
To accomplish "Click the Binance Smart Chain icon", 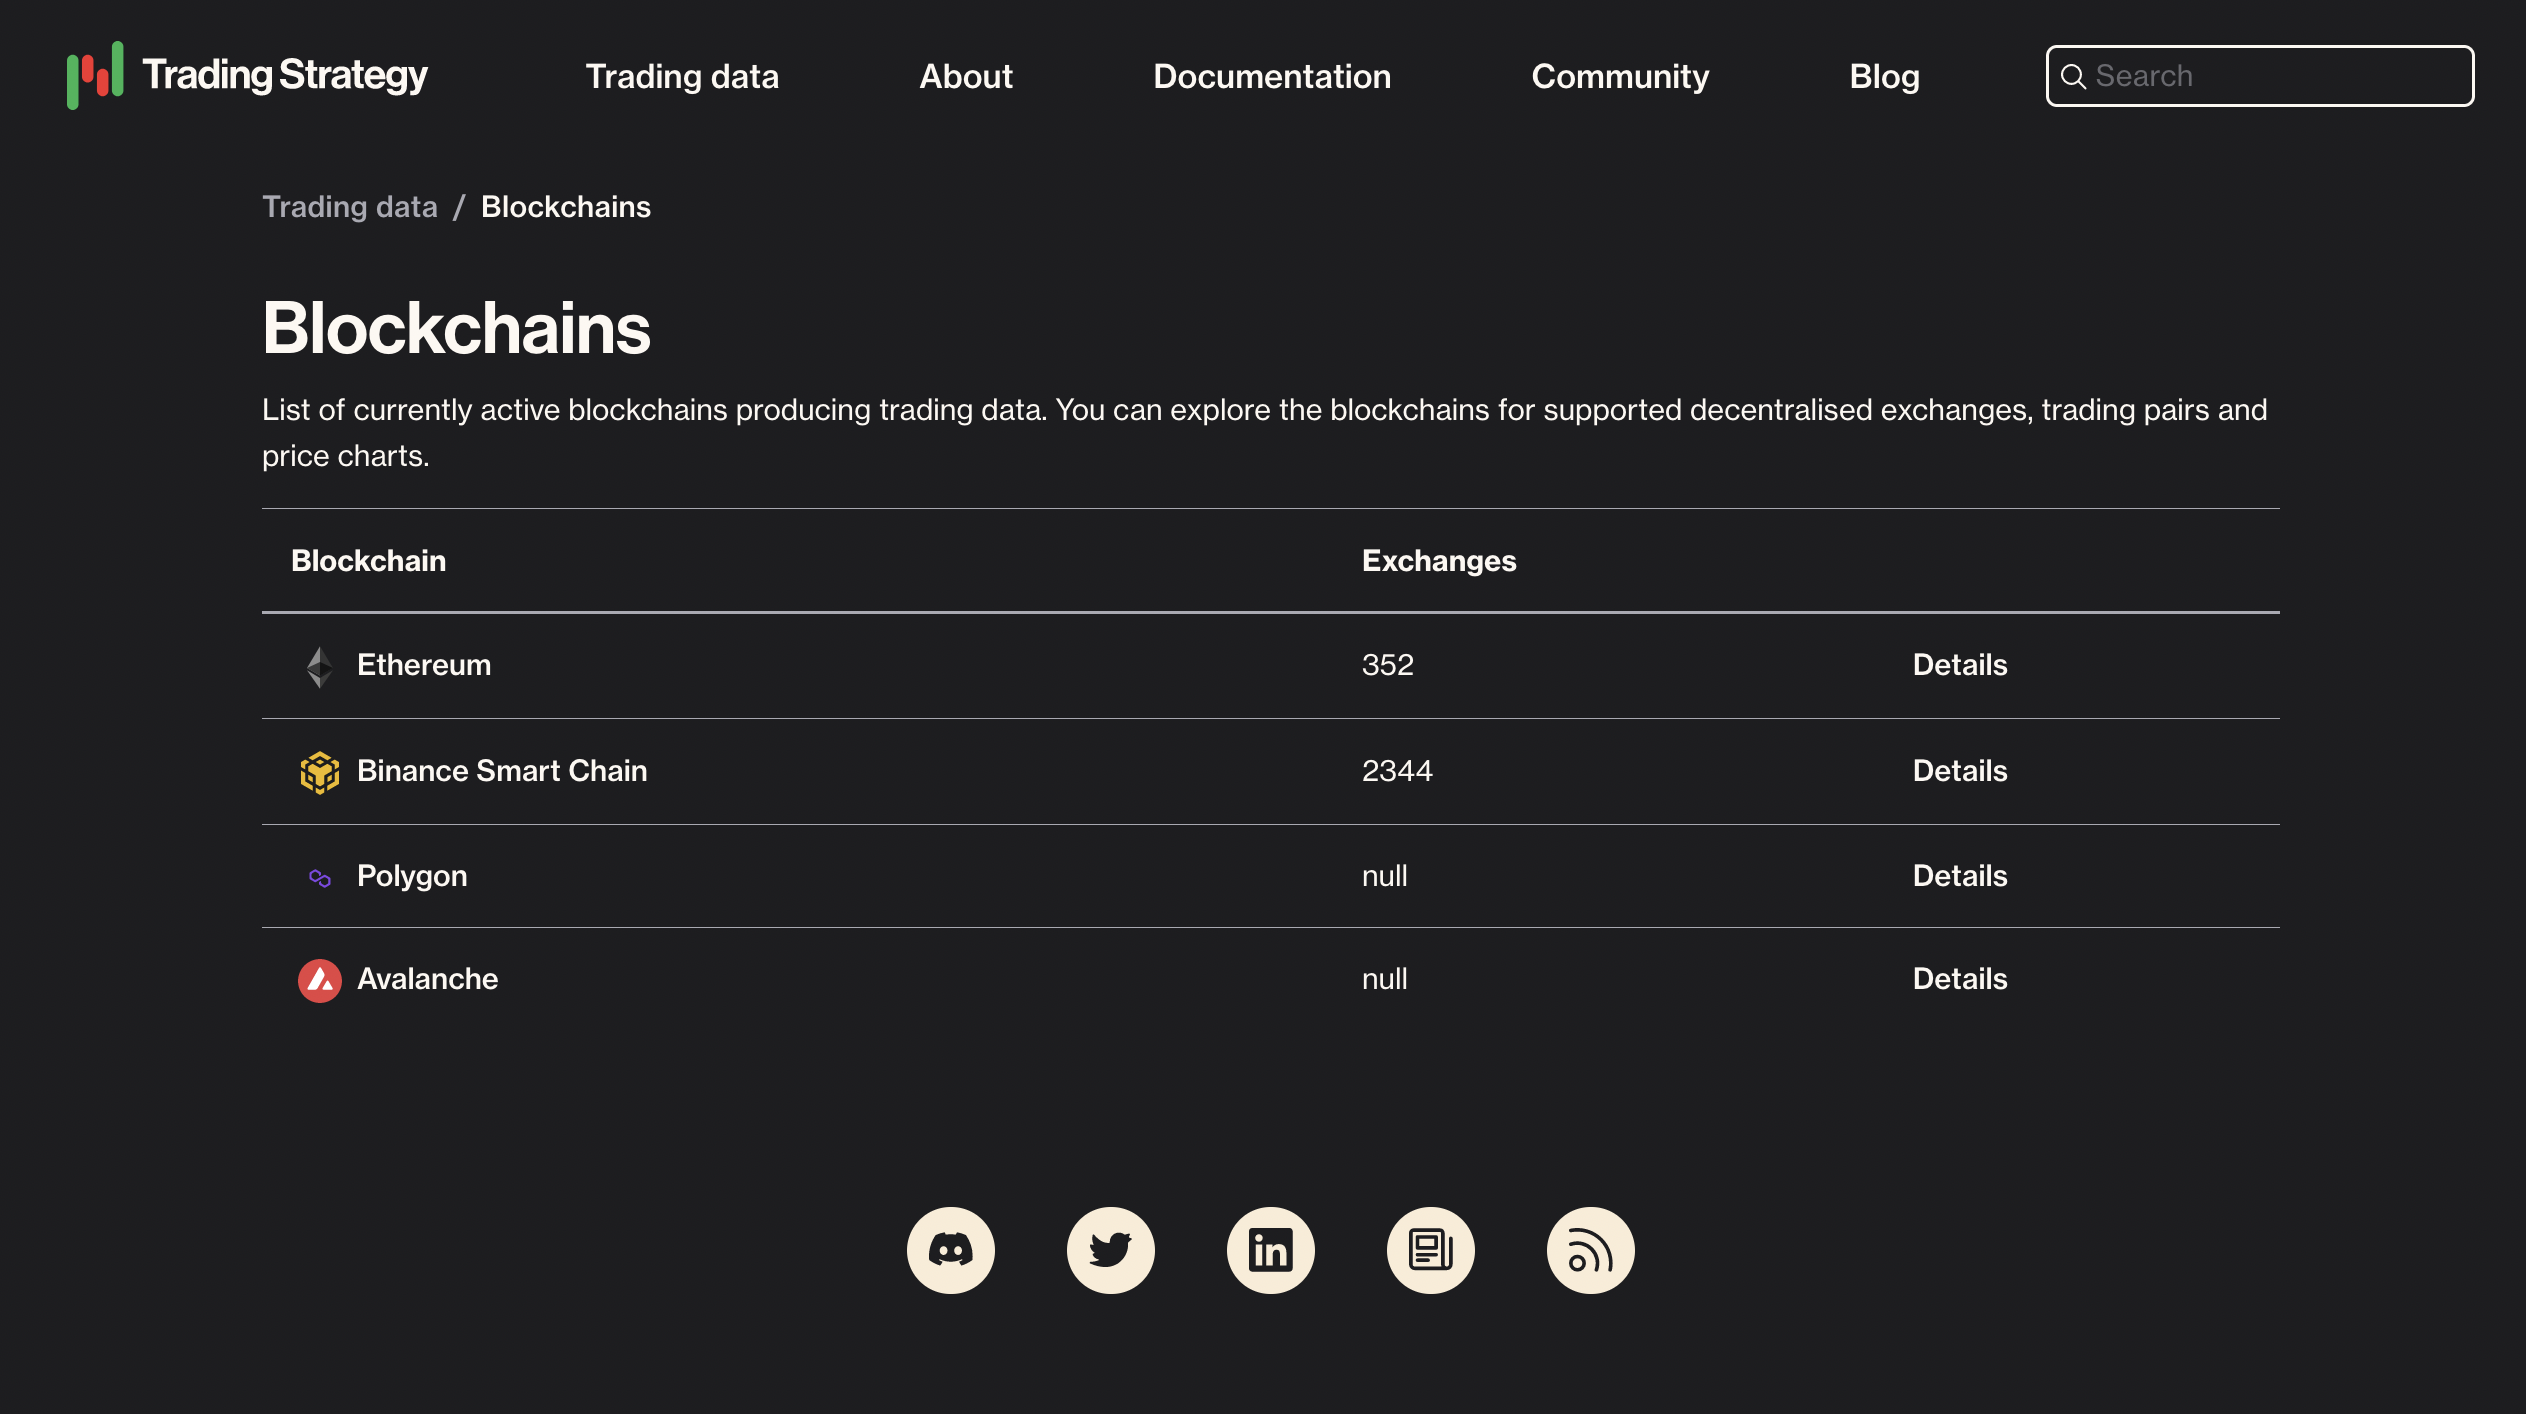I will tap(319, 772).
